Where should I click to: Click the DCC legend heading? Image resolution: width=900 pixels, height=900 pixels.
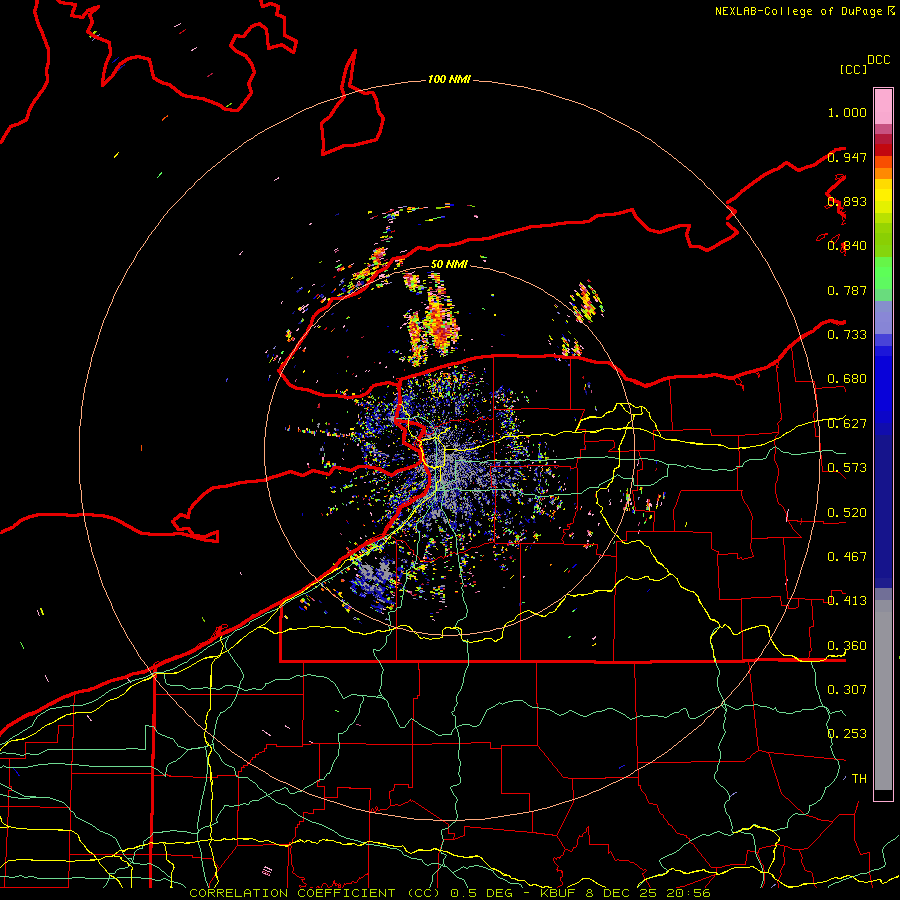click(x=879, y=60)
